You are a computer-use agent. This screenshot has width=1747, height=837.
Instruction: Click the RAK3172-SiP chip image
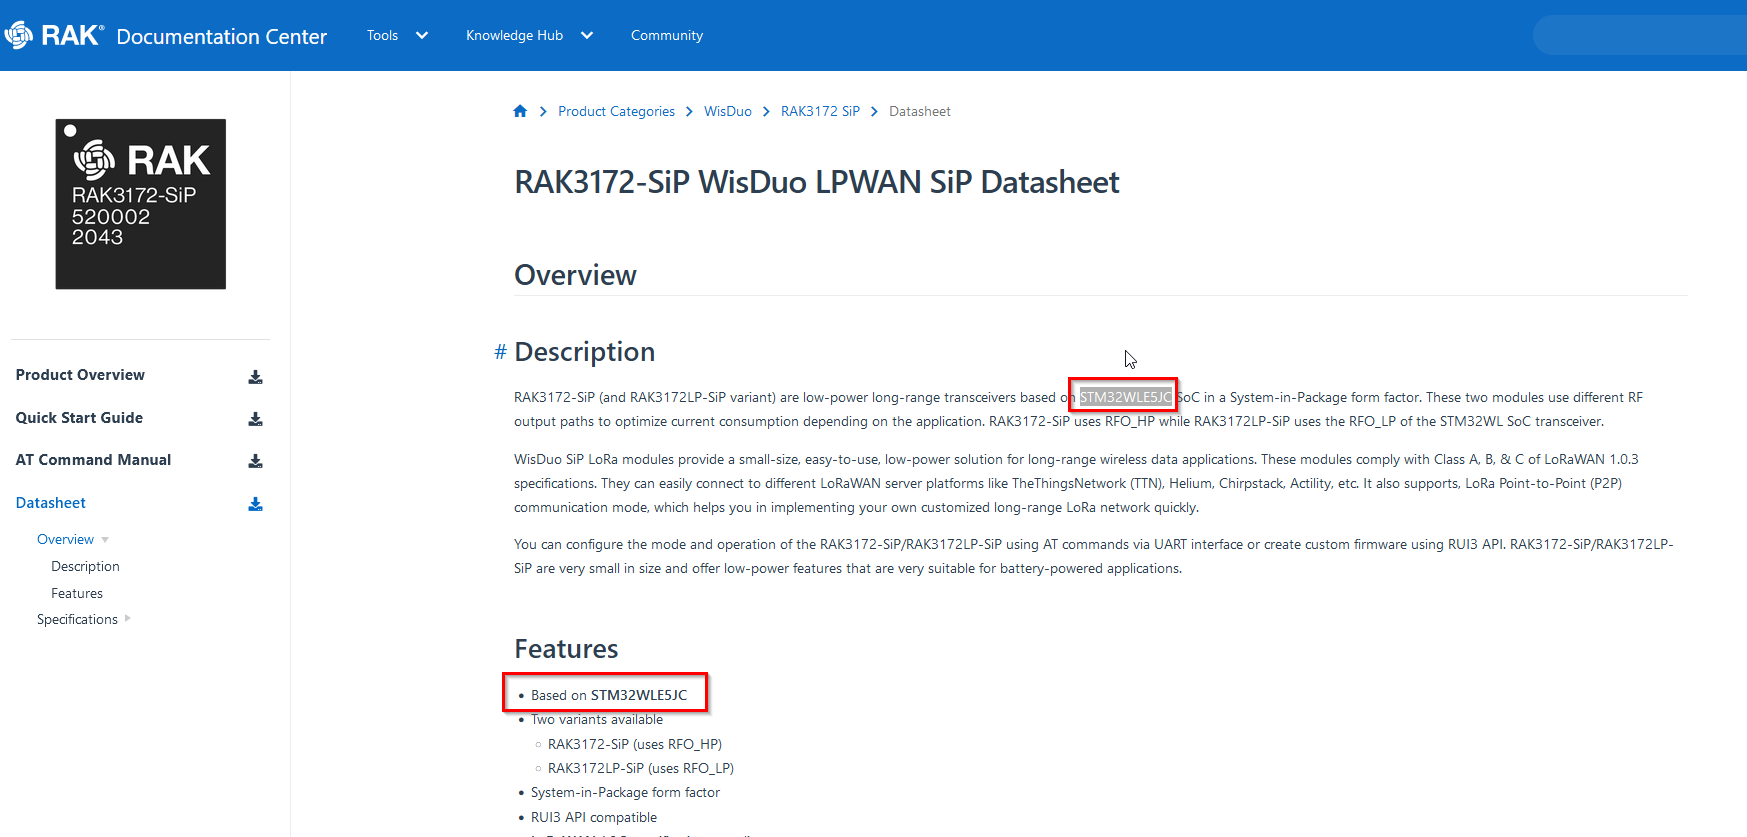tap(140, 204)
